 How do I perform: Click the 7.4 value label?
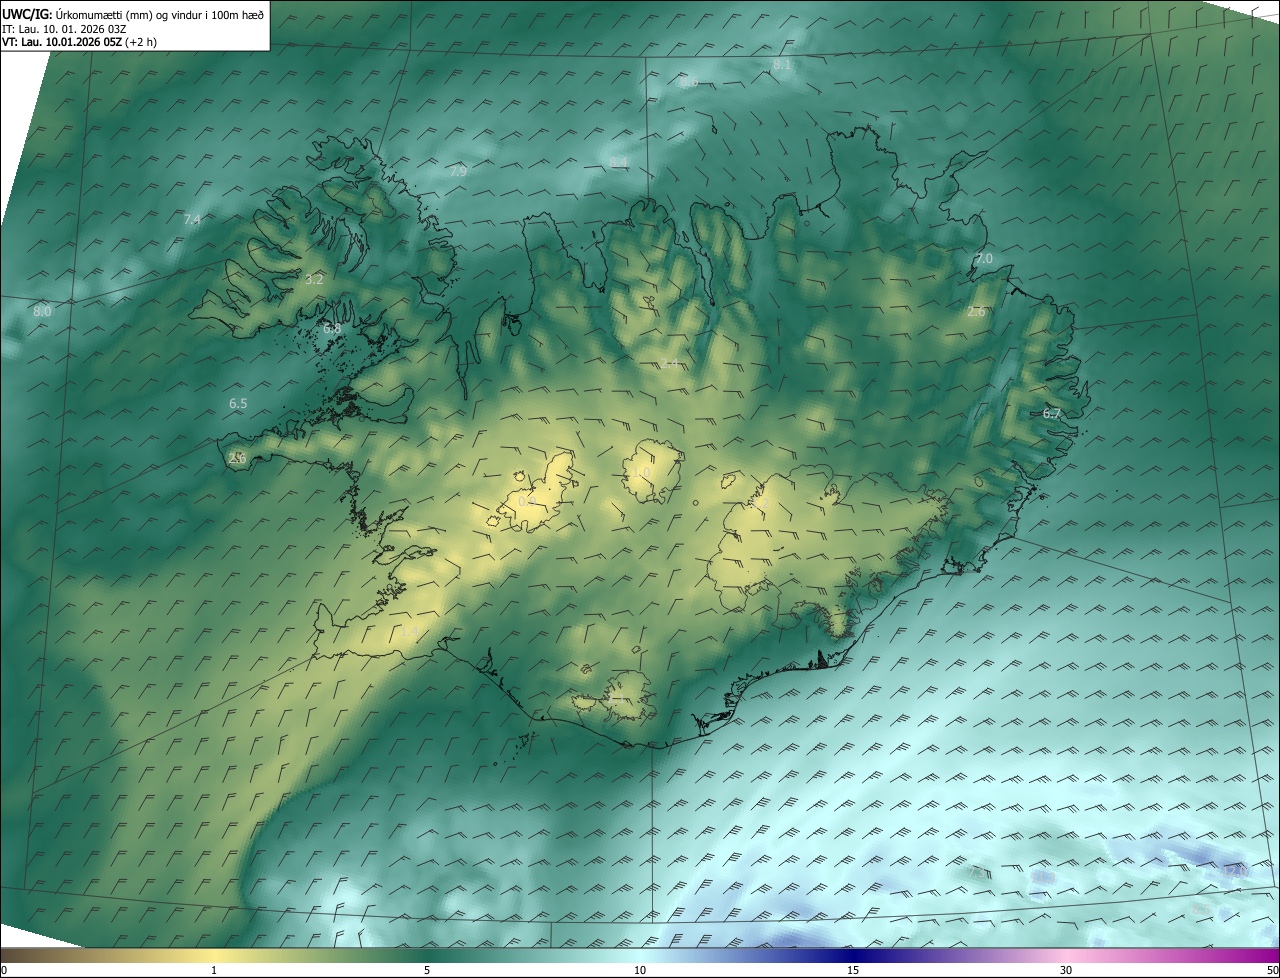(192, 219)
